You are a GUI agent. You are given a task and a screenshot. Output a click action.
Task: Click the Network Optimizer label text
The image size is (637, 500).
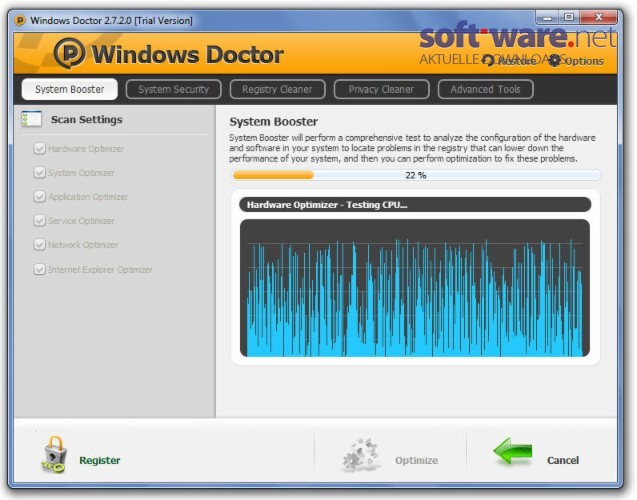[83, 245]
